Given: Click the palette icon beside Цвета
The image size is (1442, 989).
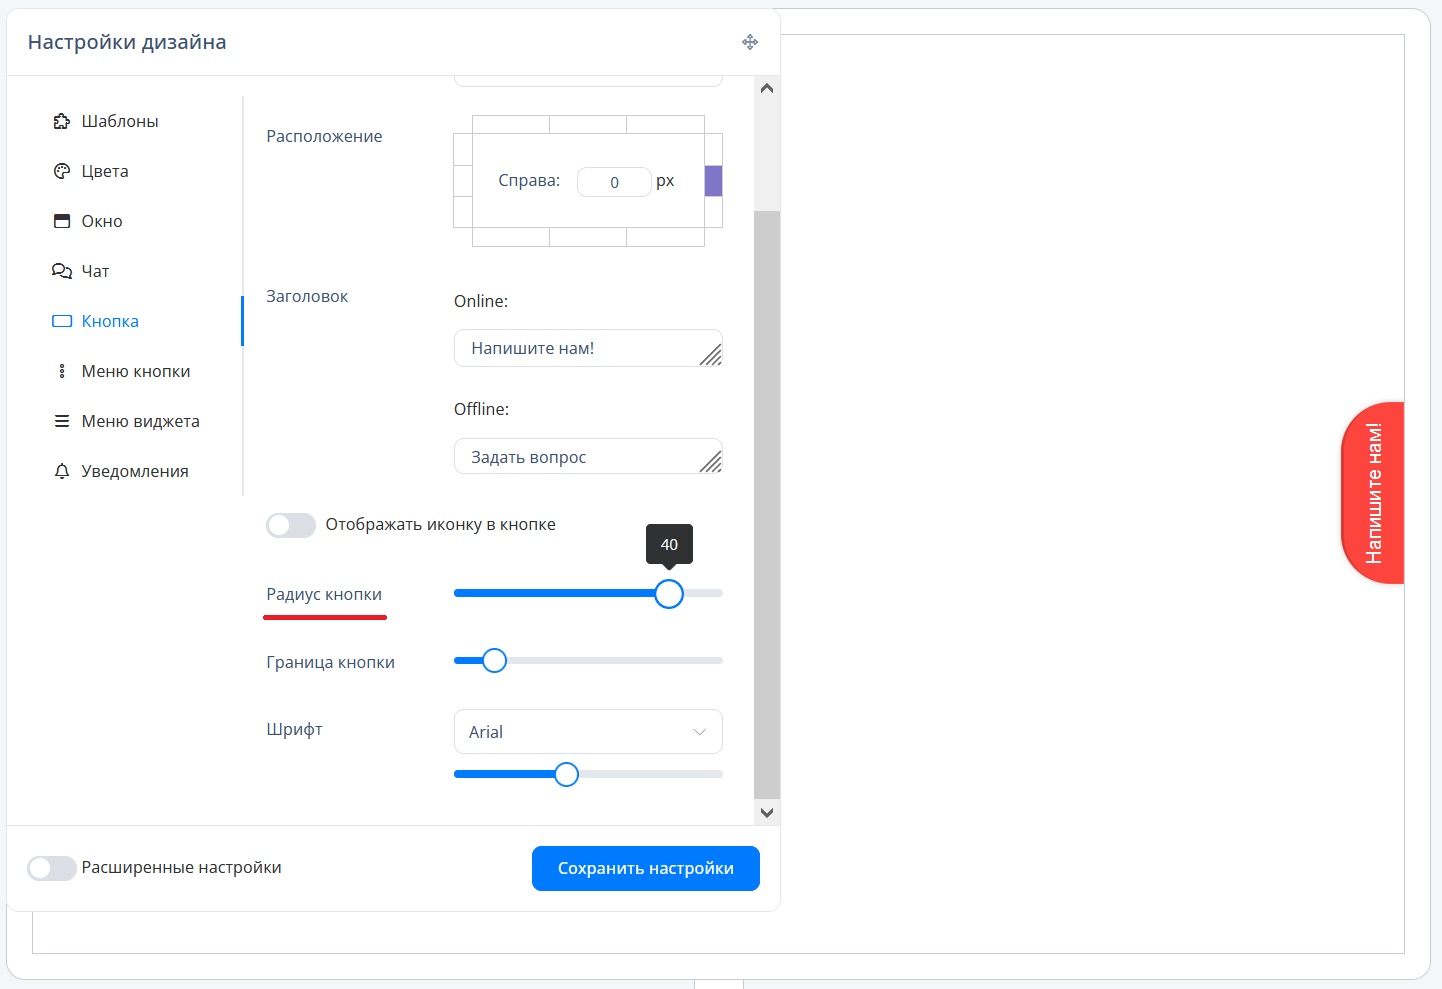Looking at the screenshot, I should 62,171.
